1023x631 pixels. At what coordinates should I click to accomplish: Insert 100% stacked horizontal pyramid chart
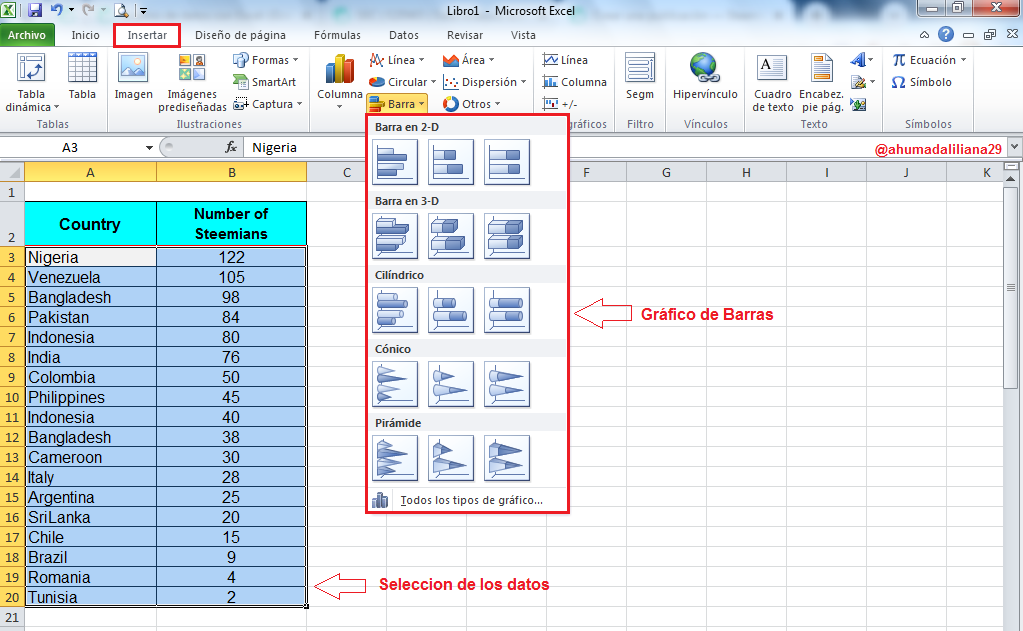(x=507, y=458)
